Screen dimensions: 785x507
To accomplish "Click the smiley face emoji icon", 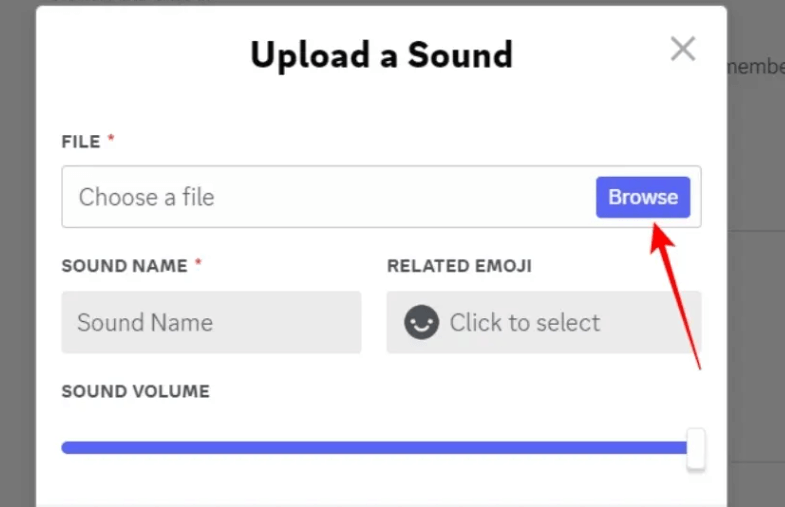I will click(421, 322).
